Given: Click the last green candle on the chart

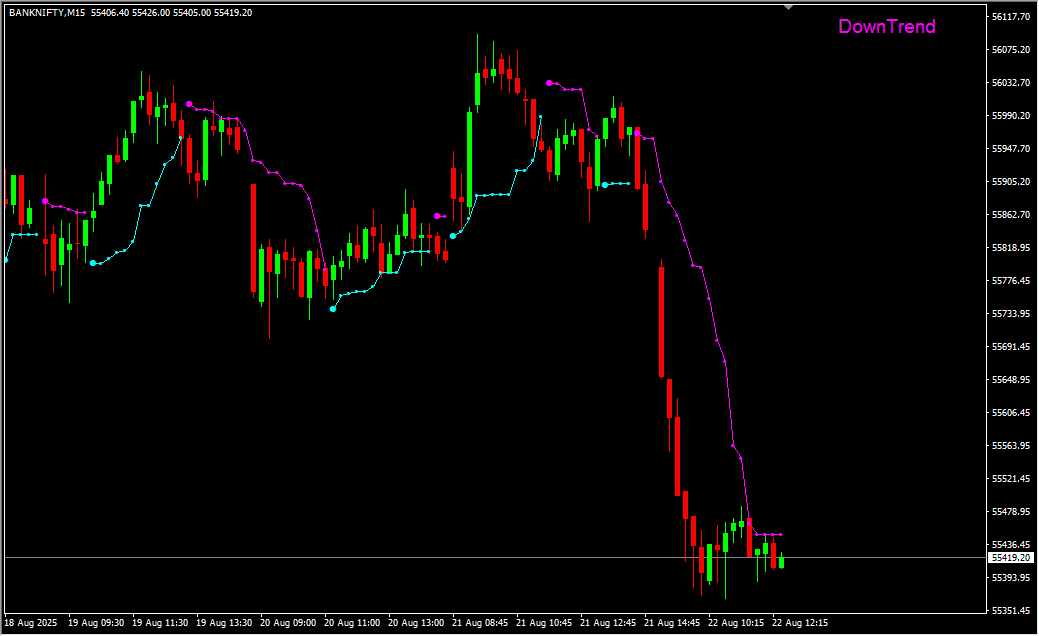Looking at the screenshot, I should pos(781,562).
